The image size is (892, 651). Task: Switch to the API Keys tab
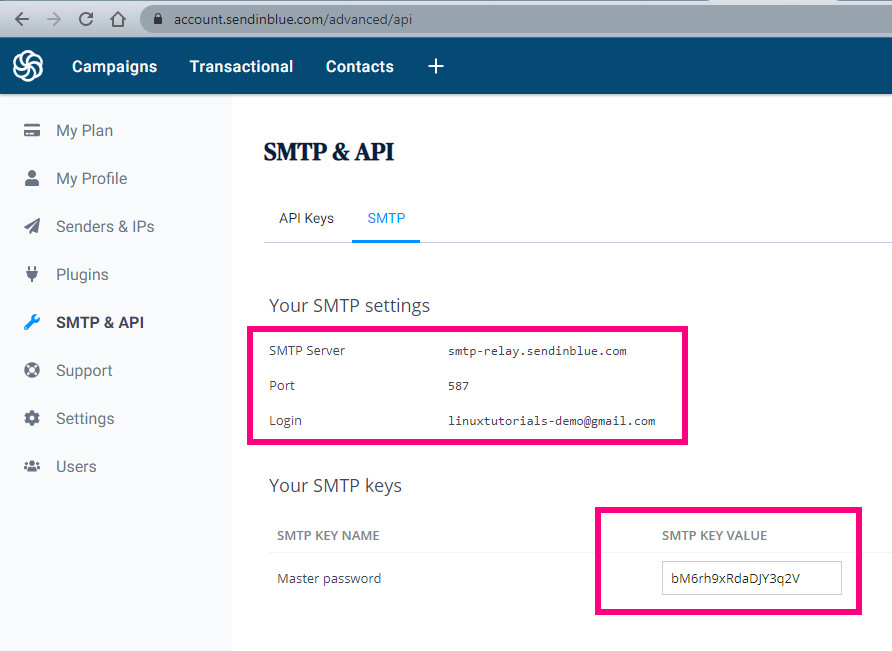tap(306, 219)
